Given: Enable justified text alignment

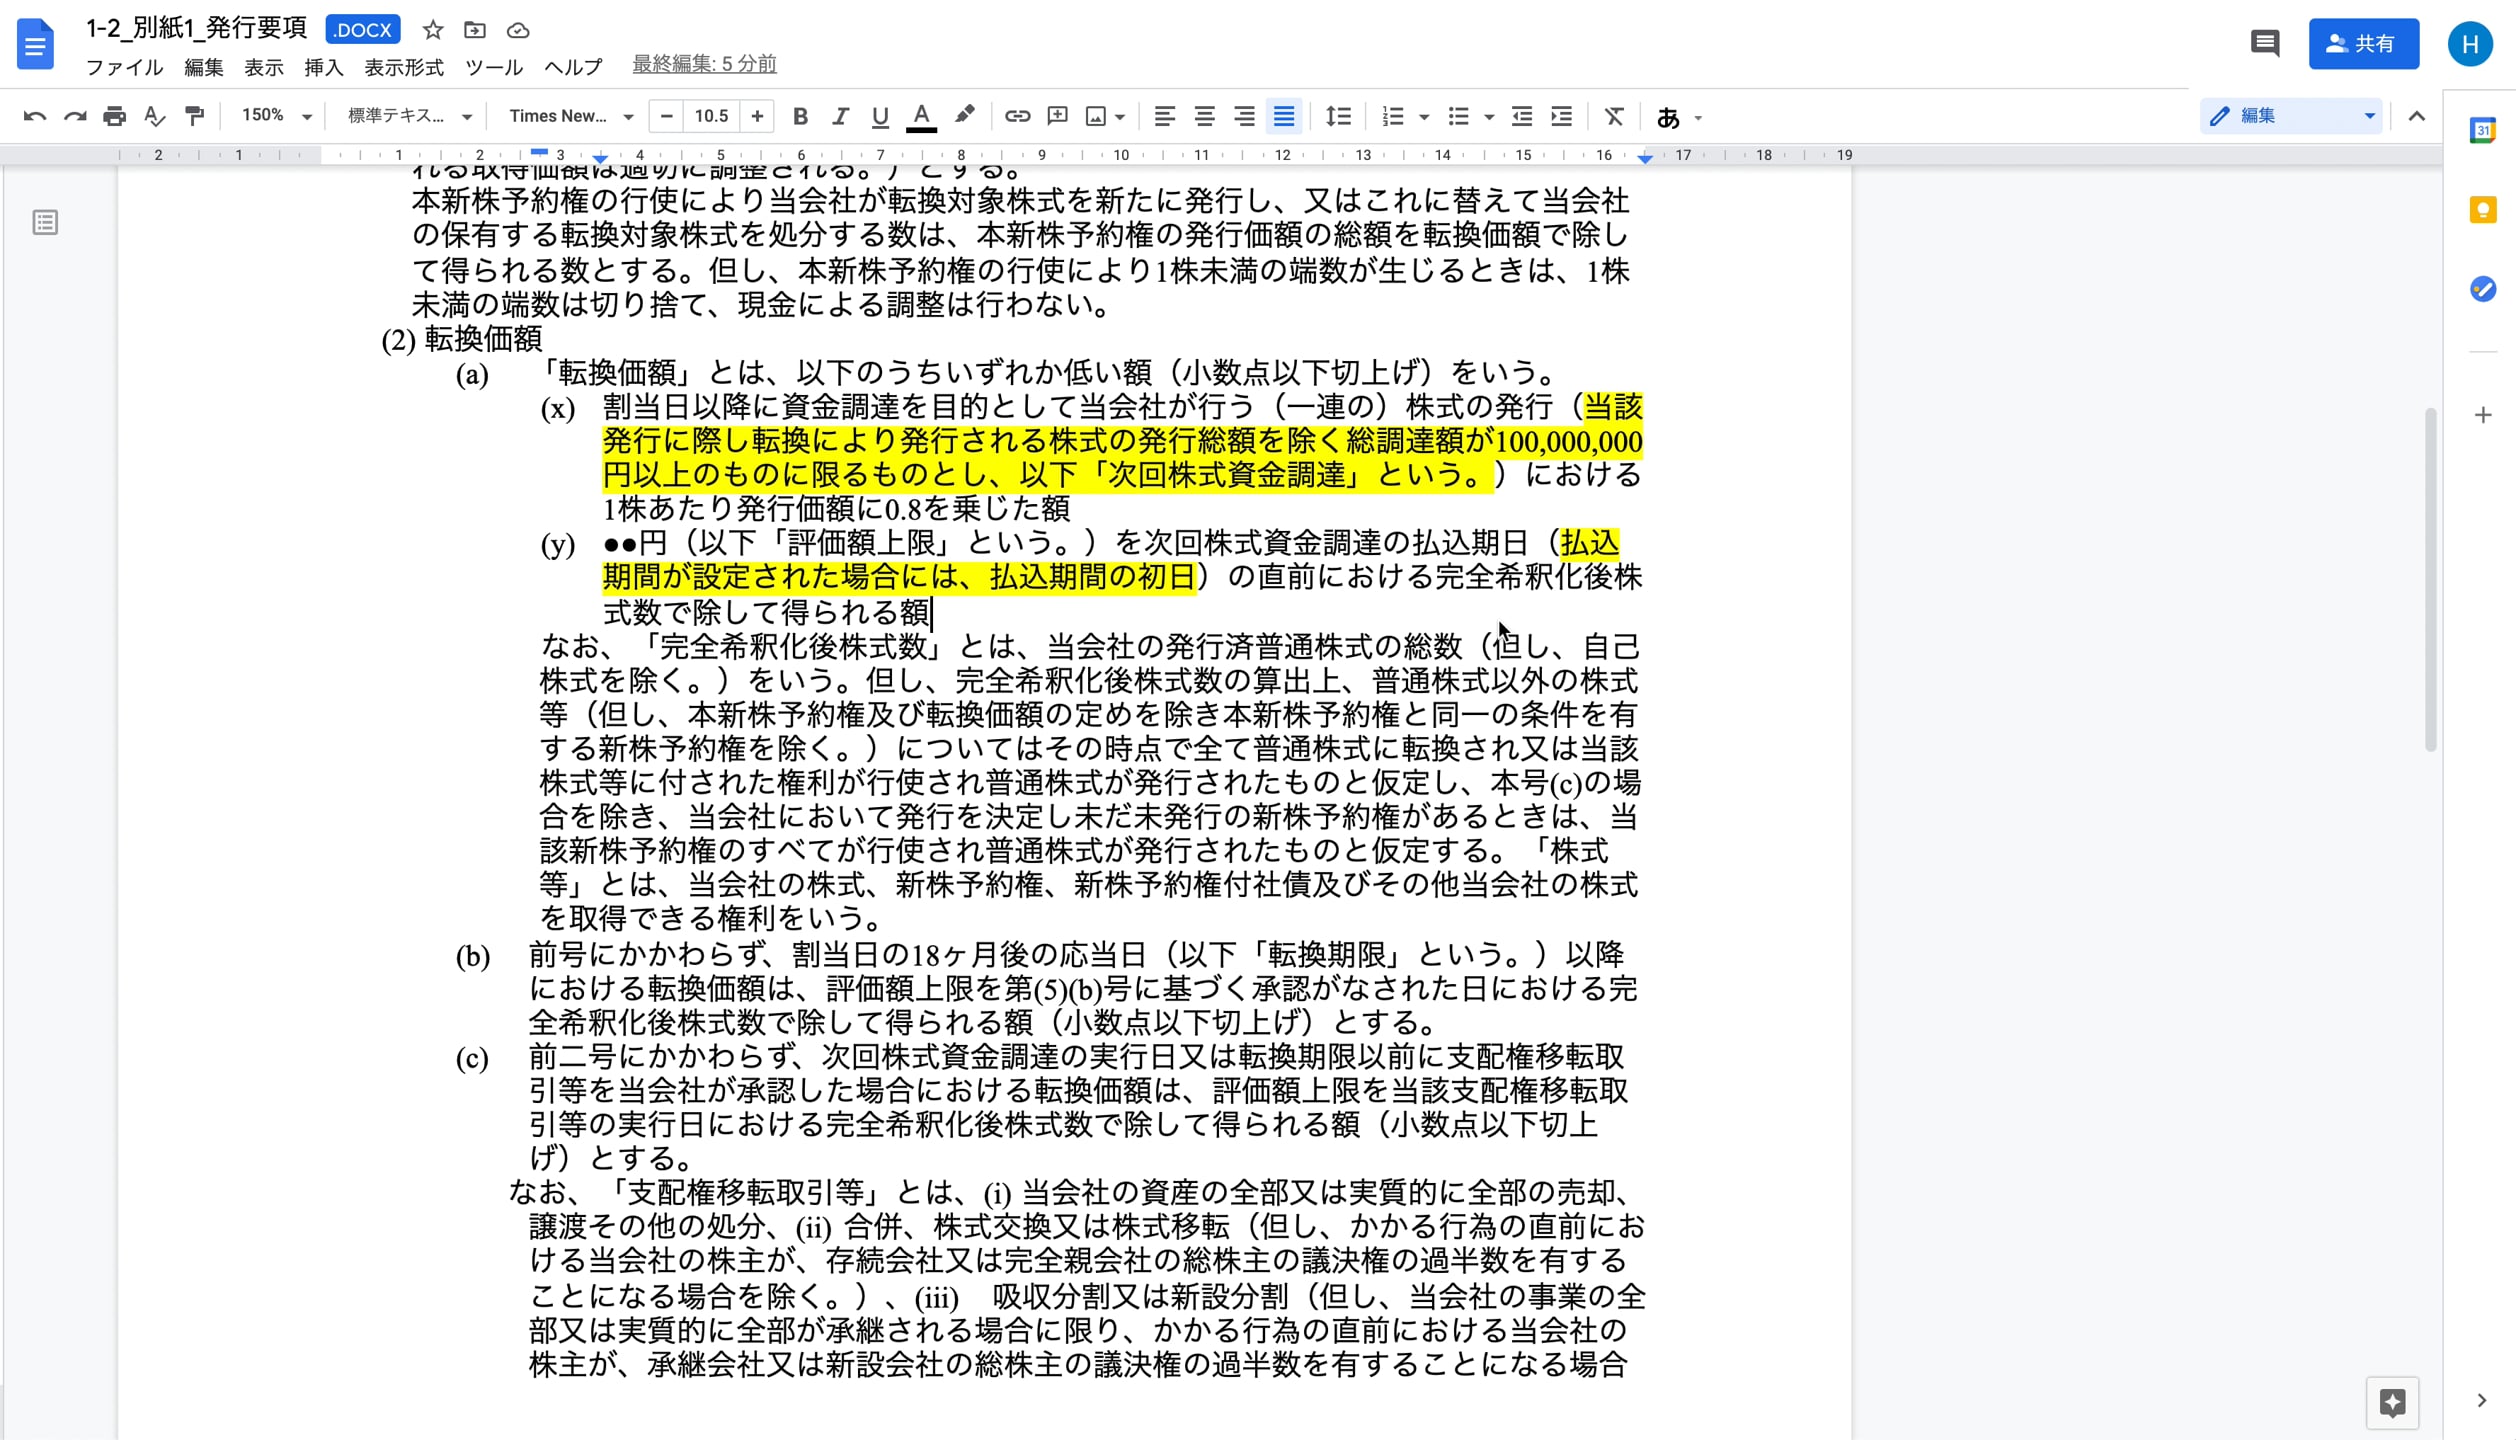Looking at the screenshot, I should pos(1284,116).
